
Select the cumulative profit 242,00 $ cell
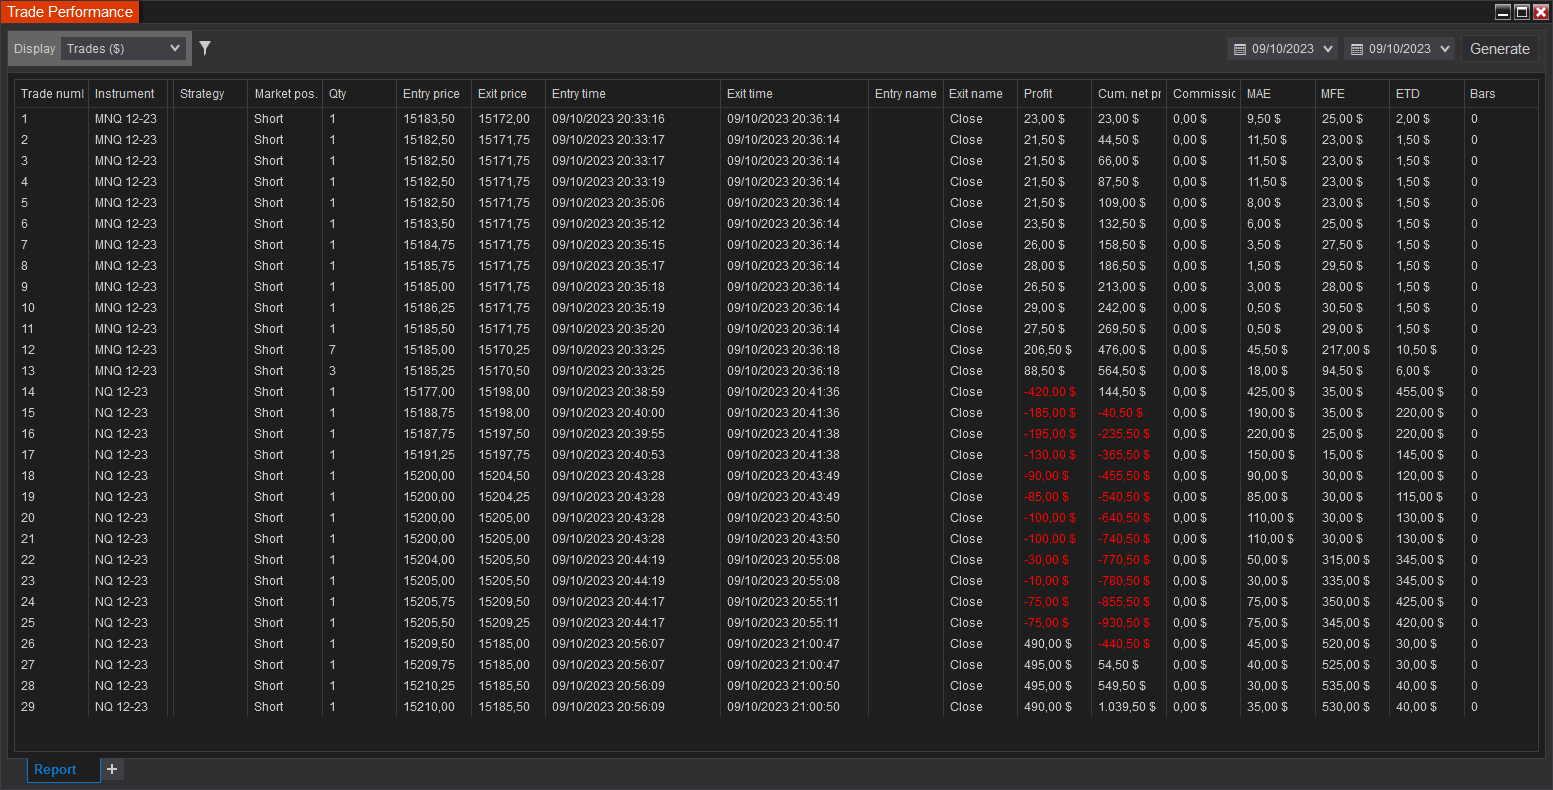click(x=1122, y=308)
